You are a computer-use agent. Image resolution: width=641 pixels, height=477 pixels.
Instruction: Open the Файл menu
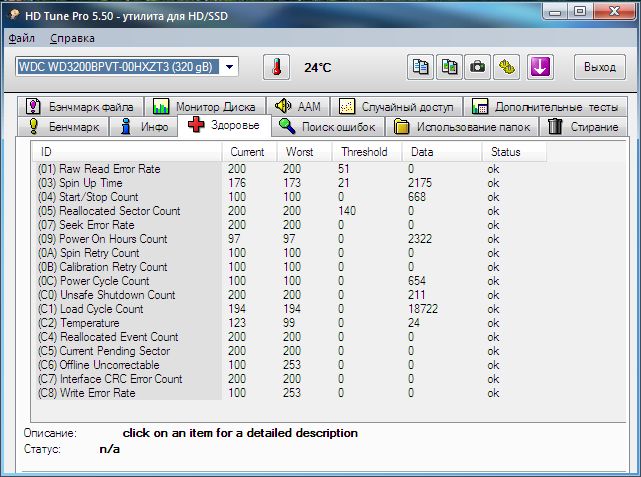[22, 38]
